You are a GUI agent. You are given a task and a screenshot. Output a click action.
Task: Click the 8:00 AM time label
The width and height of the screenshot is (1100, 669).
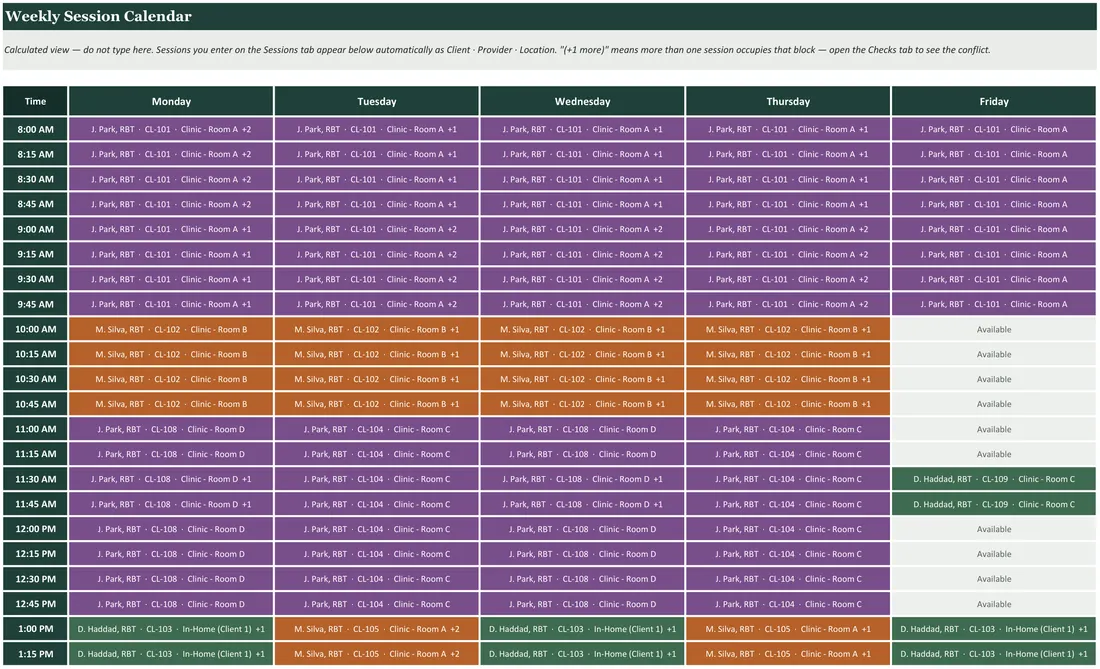[x=35, y=129]
